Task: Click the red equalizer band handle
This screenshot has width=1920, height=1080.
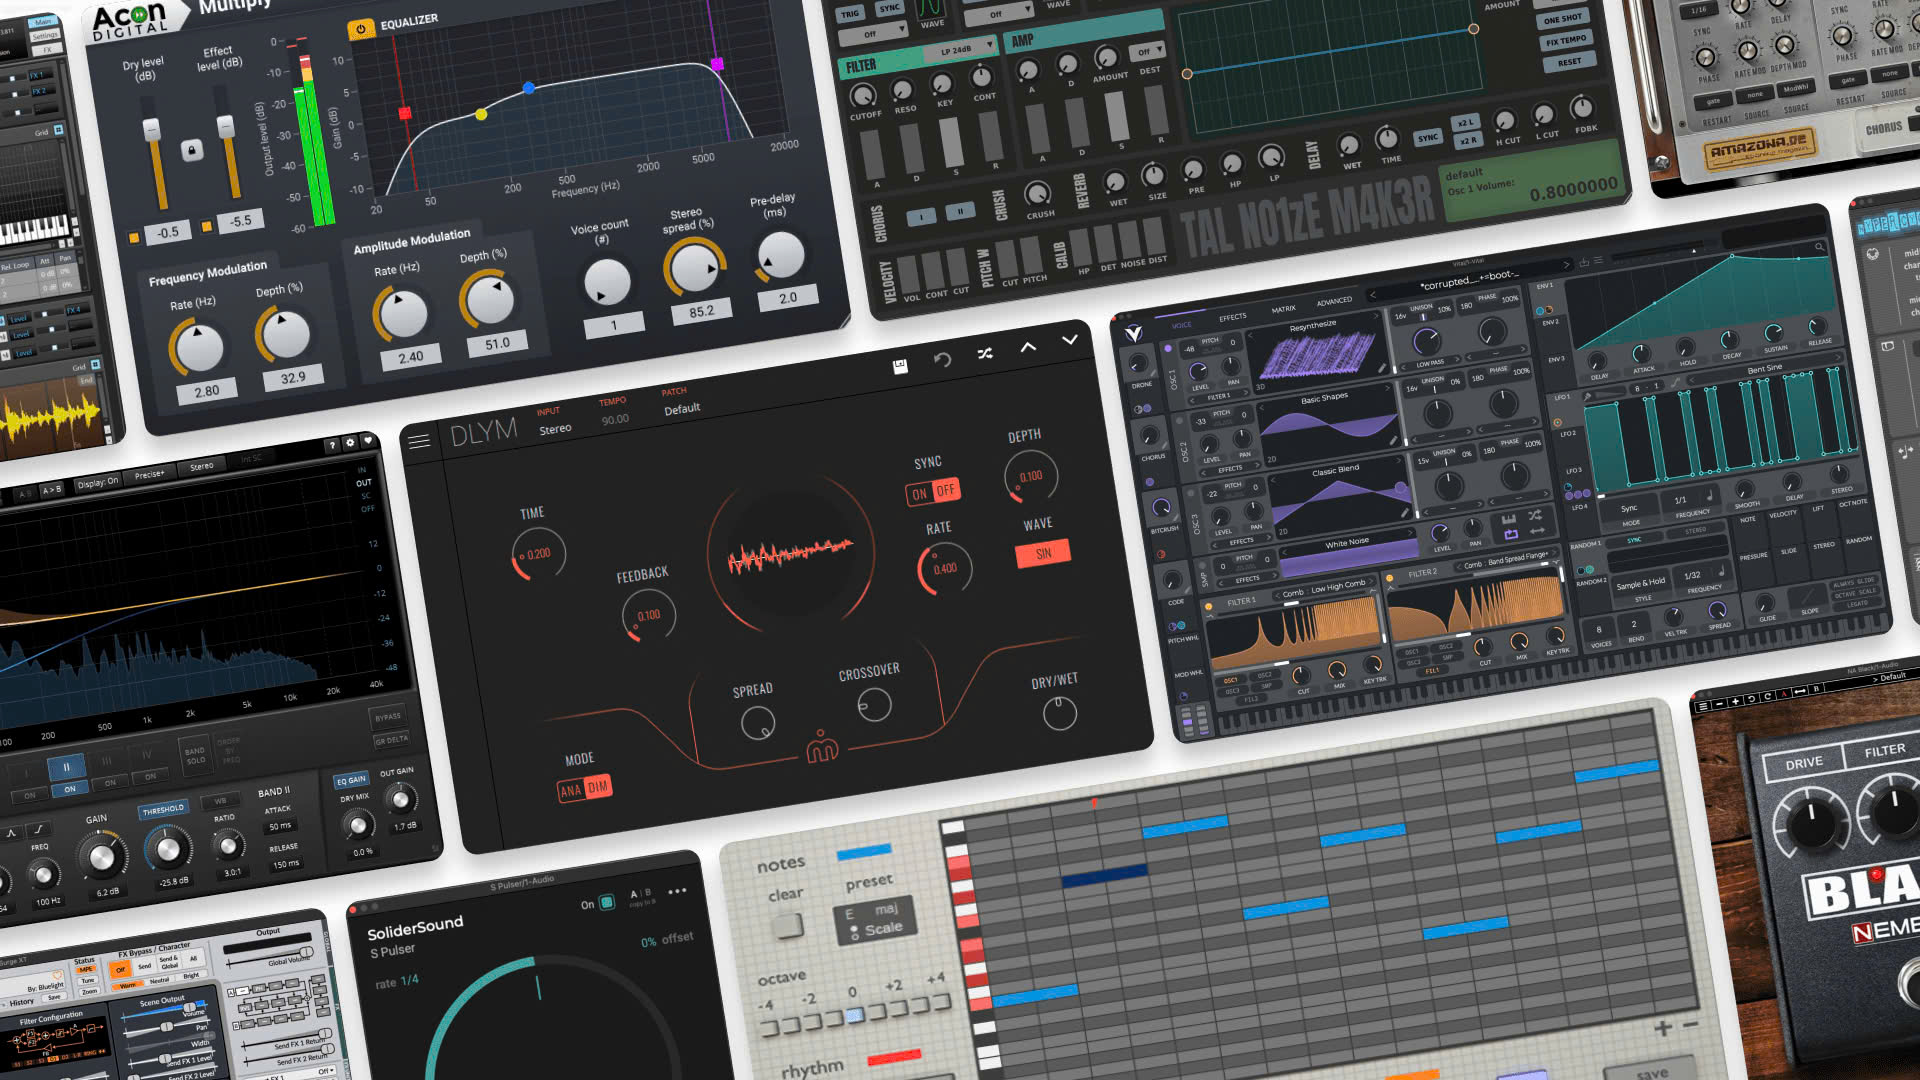Action: point(405,113)
